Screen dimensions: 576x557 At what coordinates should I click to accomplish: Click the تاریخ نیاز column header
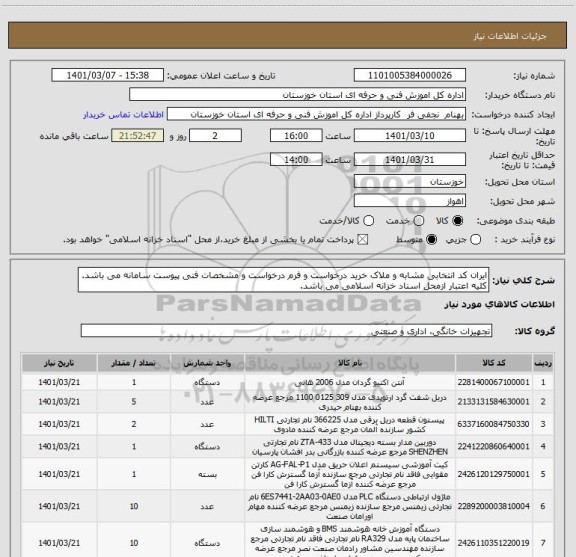click(59, 363)
